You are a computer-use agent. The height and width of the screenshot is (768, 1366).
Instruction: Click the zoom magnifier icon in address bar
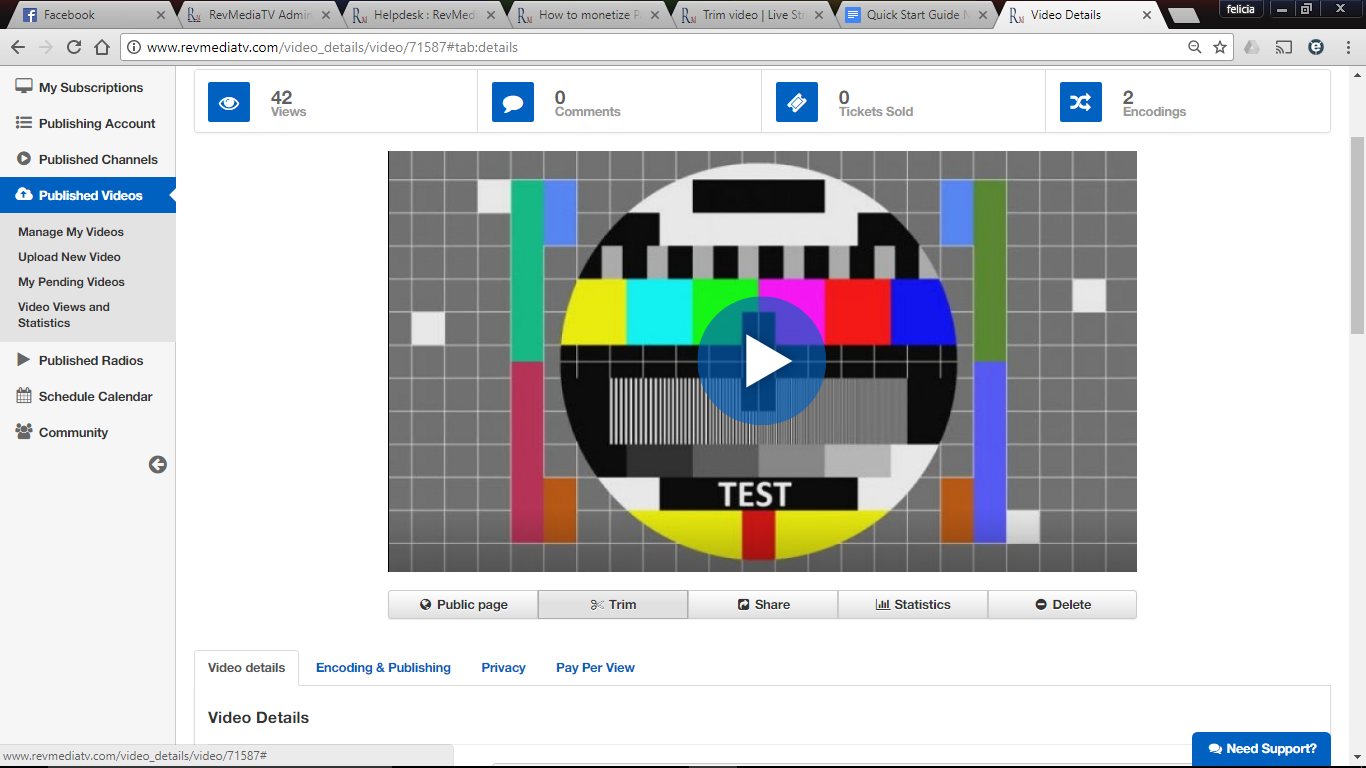point(1194,47)
